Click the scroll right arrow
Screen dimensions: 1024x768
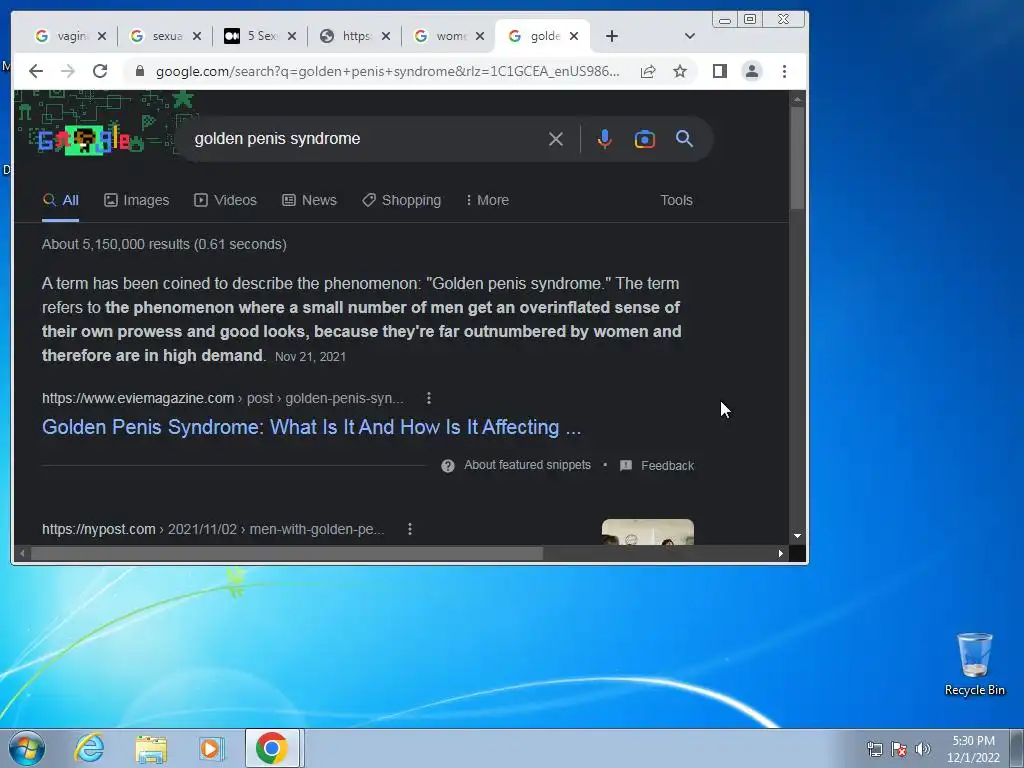point(780,553)
